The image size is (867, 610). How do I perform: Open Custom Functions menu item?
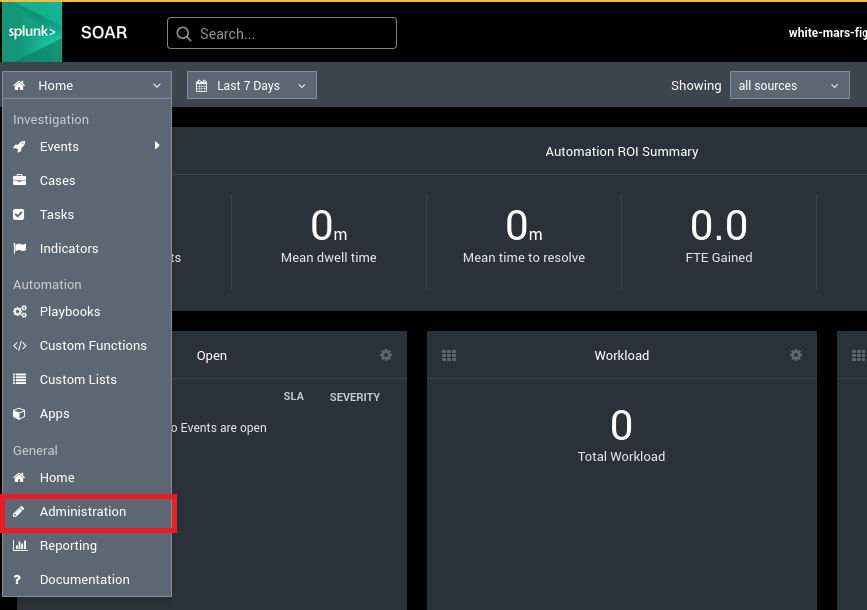93,345
